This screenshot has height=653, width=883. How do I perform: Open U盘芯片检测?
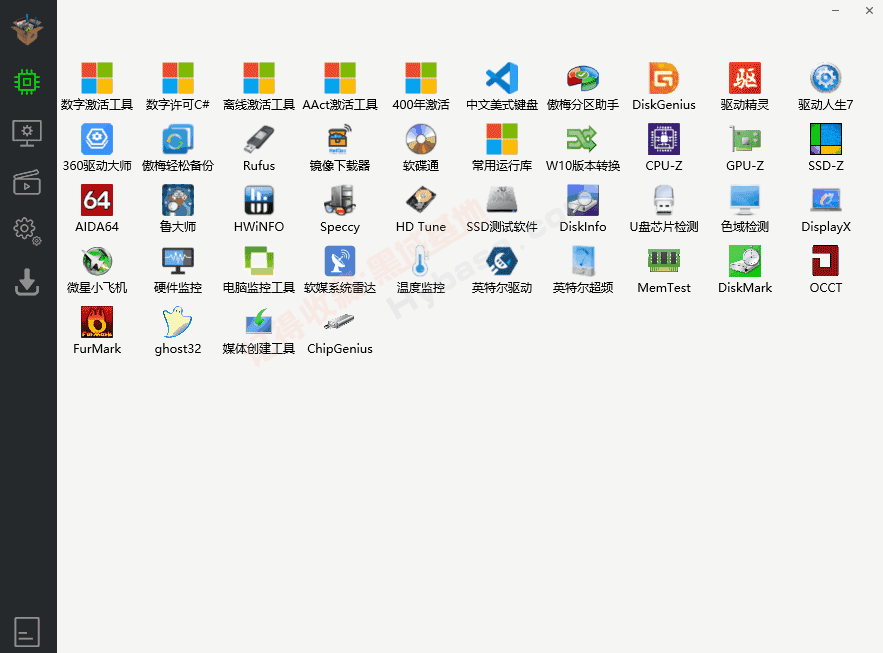(664, 209)
